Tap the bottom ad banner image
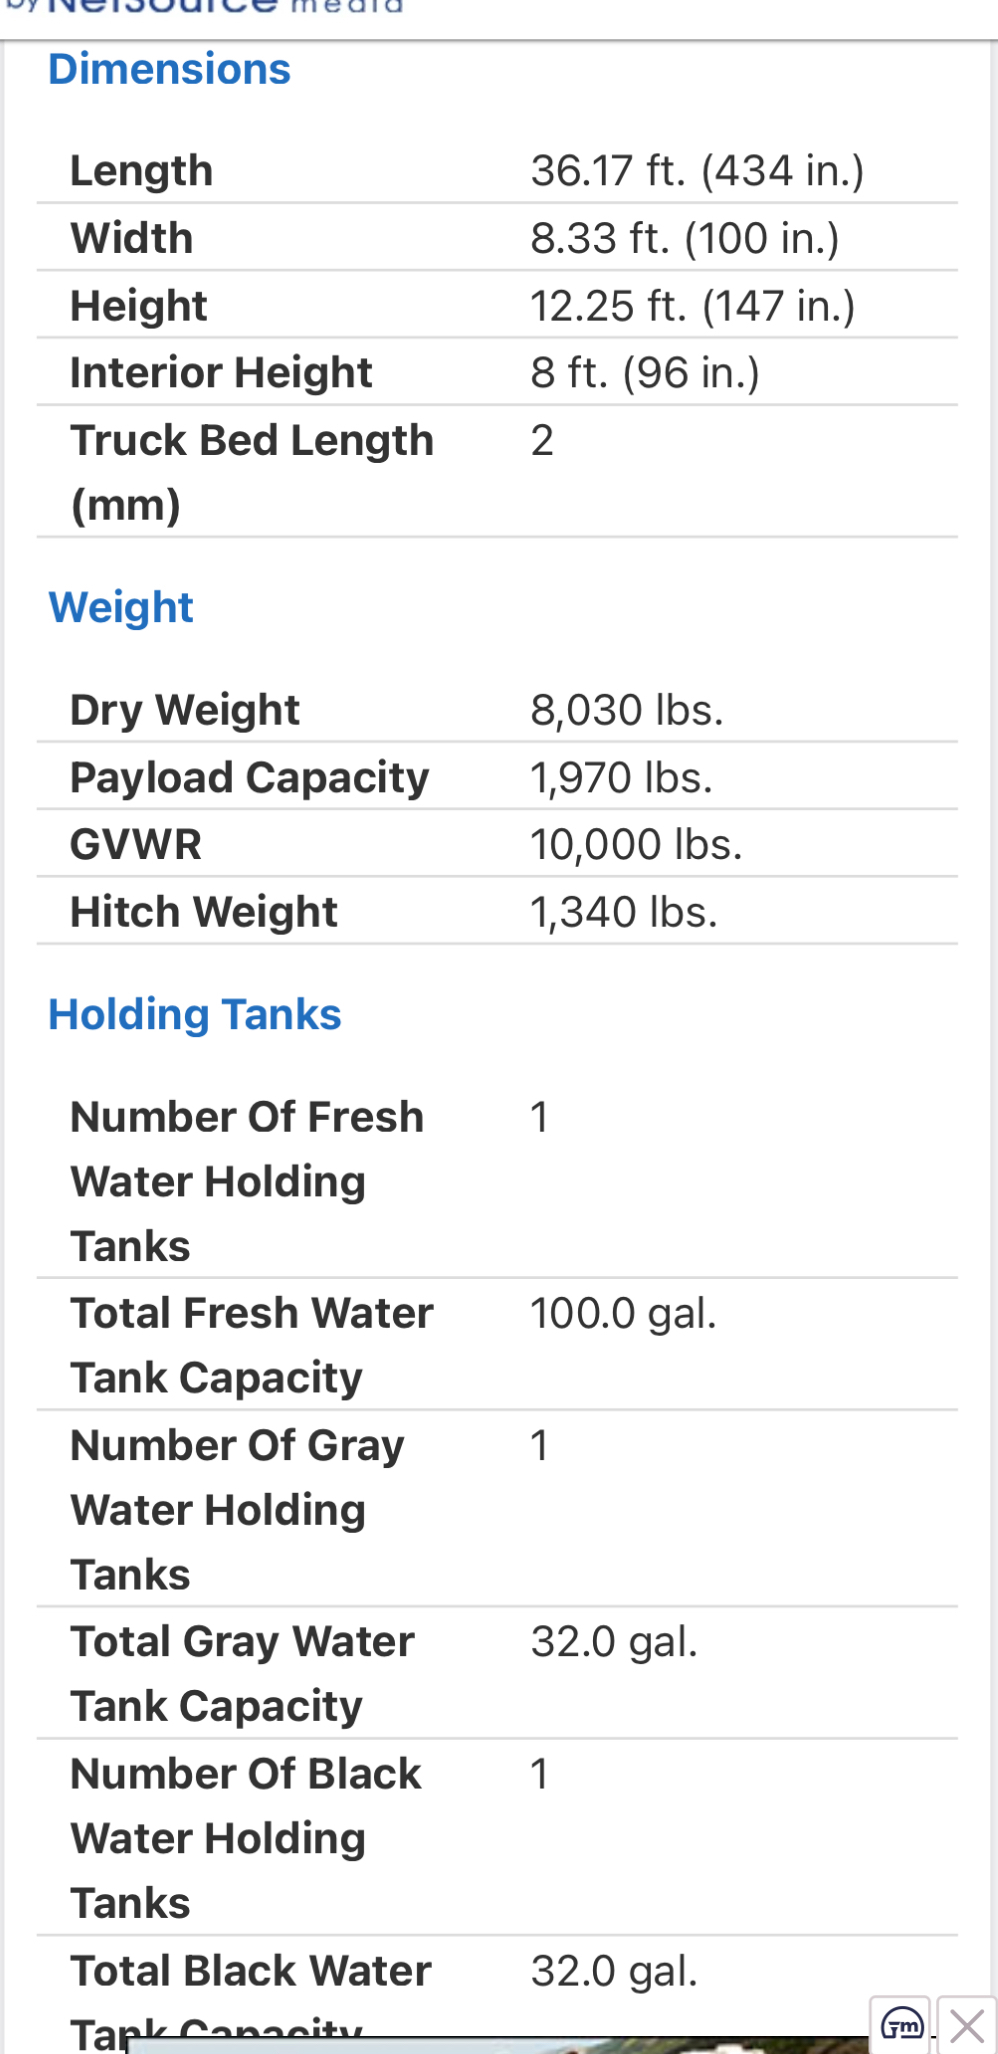Viewport: 998px width, 2054px height. pos(498,2045)
